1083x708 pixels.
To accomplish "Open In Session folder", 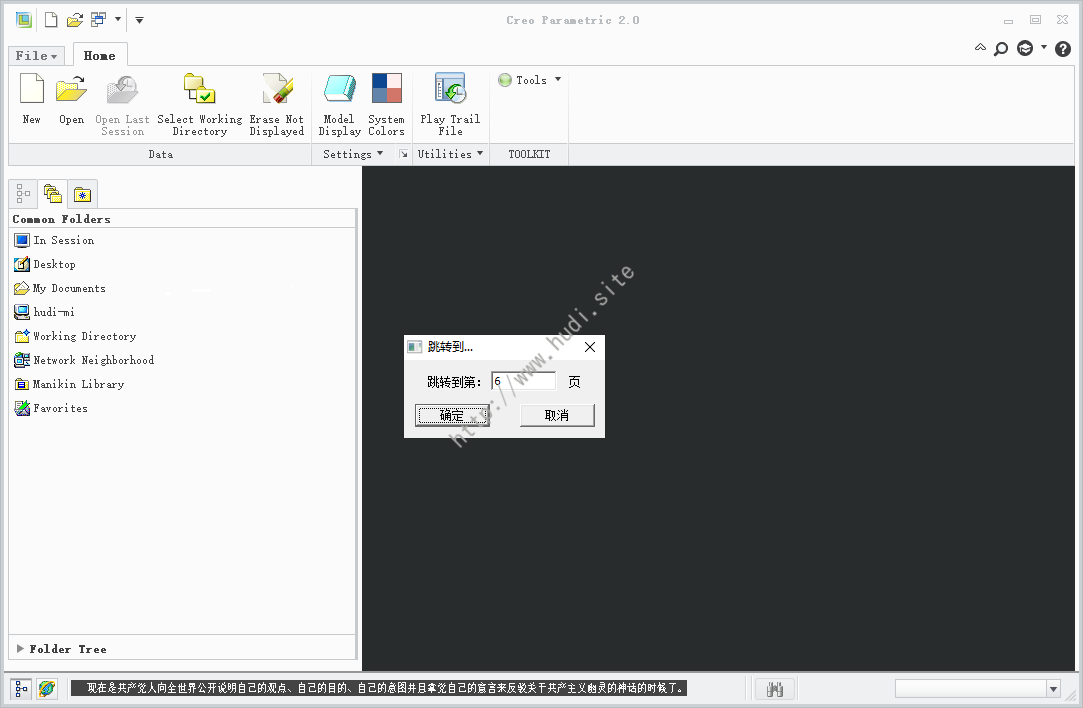I will pos(54,240).
